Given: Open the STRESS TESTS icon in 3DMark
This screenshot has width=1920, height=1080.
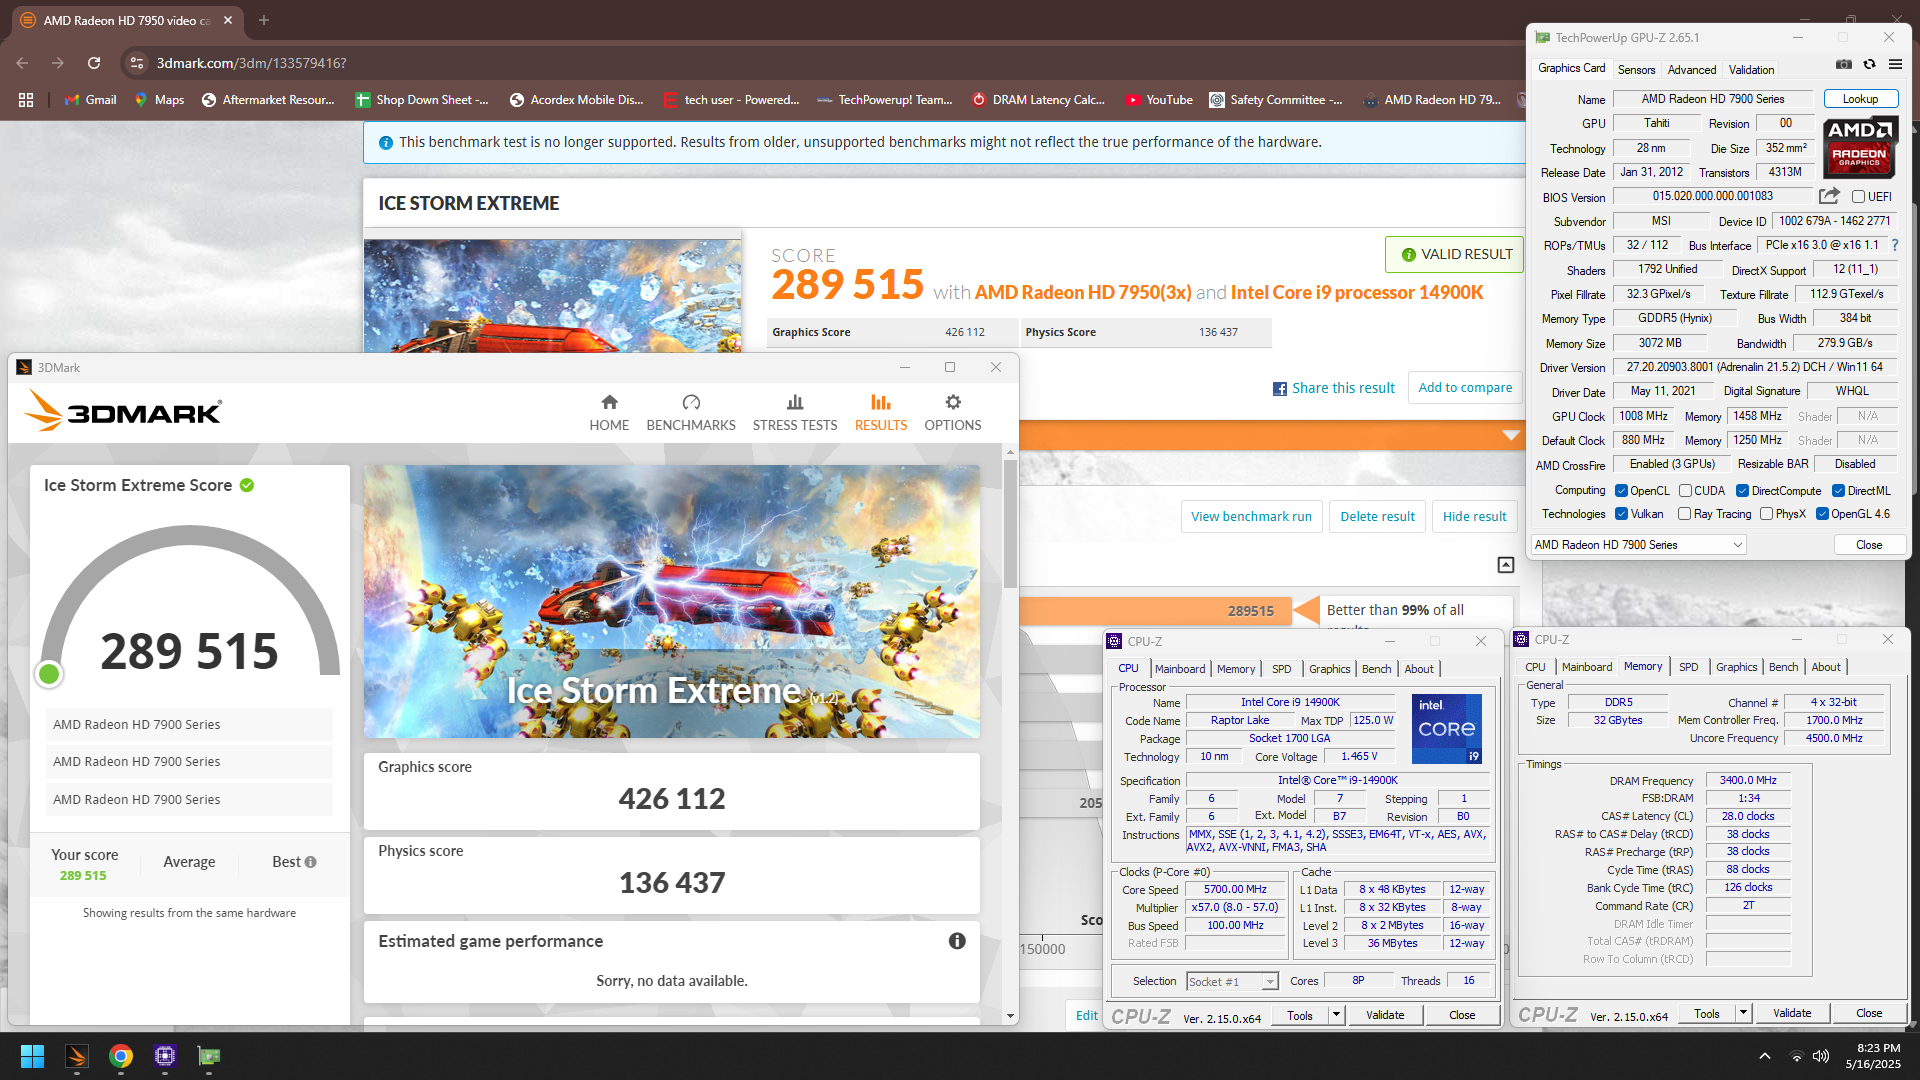Looking at the screenshot, I should [795, 402].
